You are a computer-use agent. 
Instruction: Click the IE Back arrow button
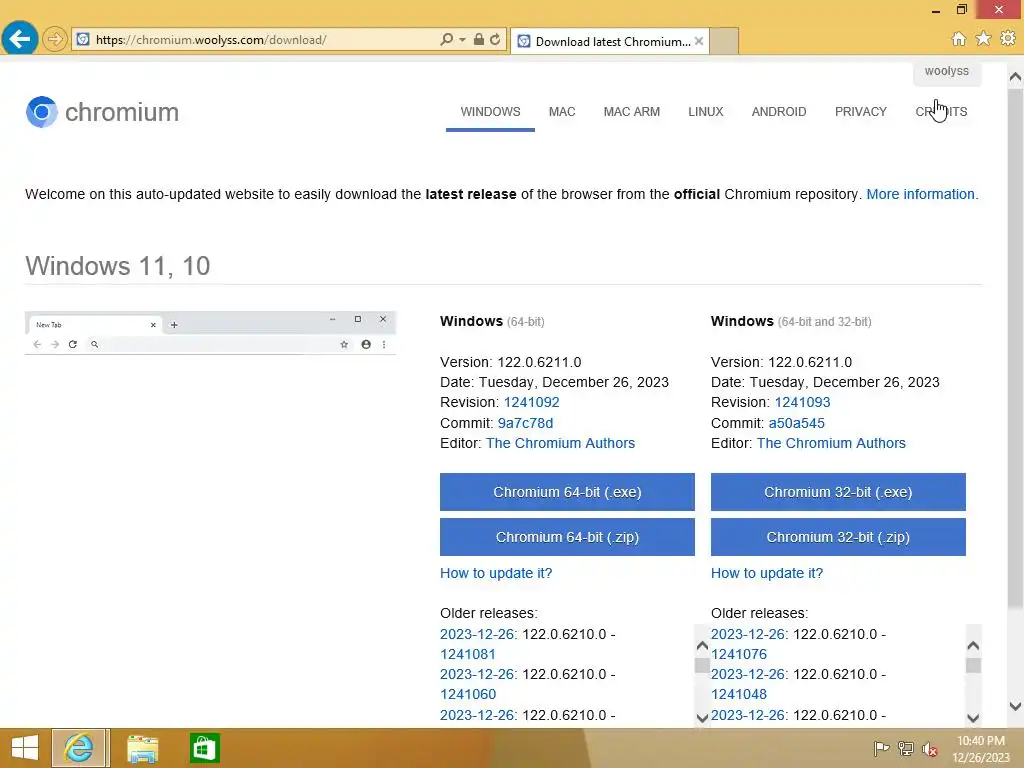[x=20, y=39]
